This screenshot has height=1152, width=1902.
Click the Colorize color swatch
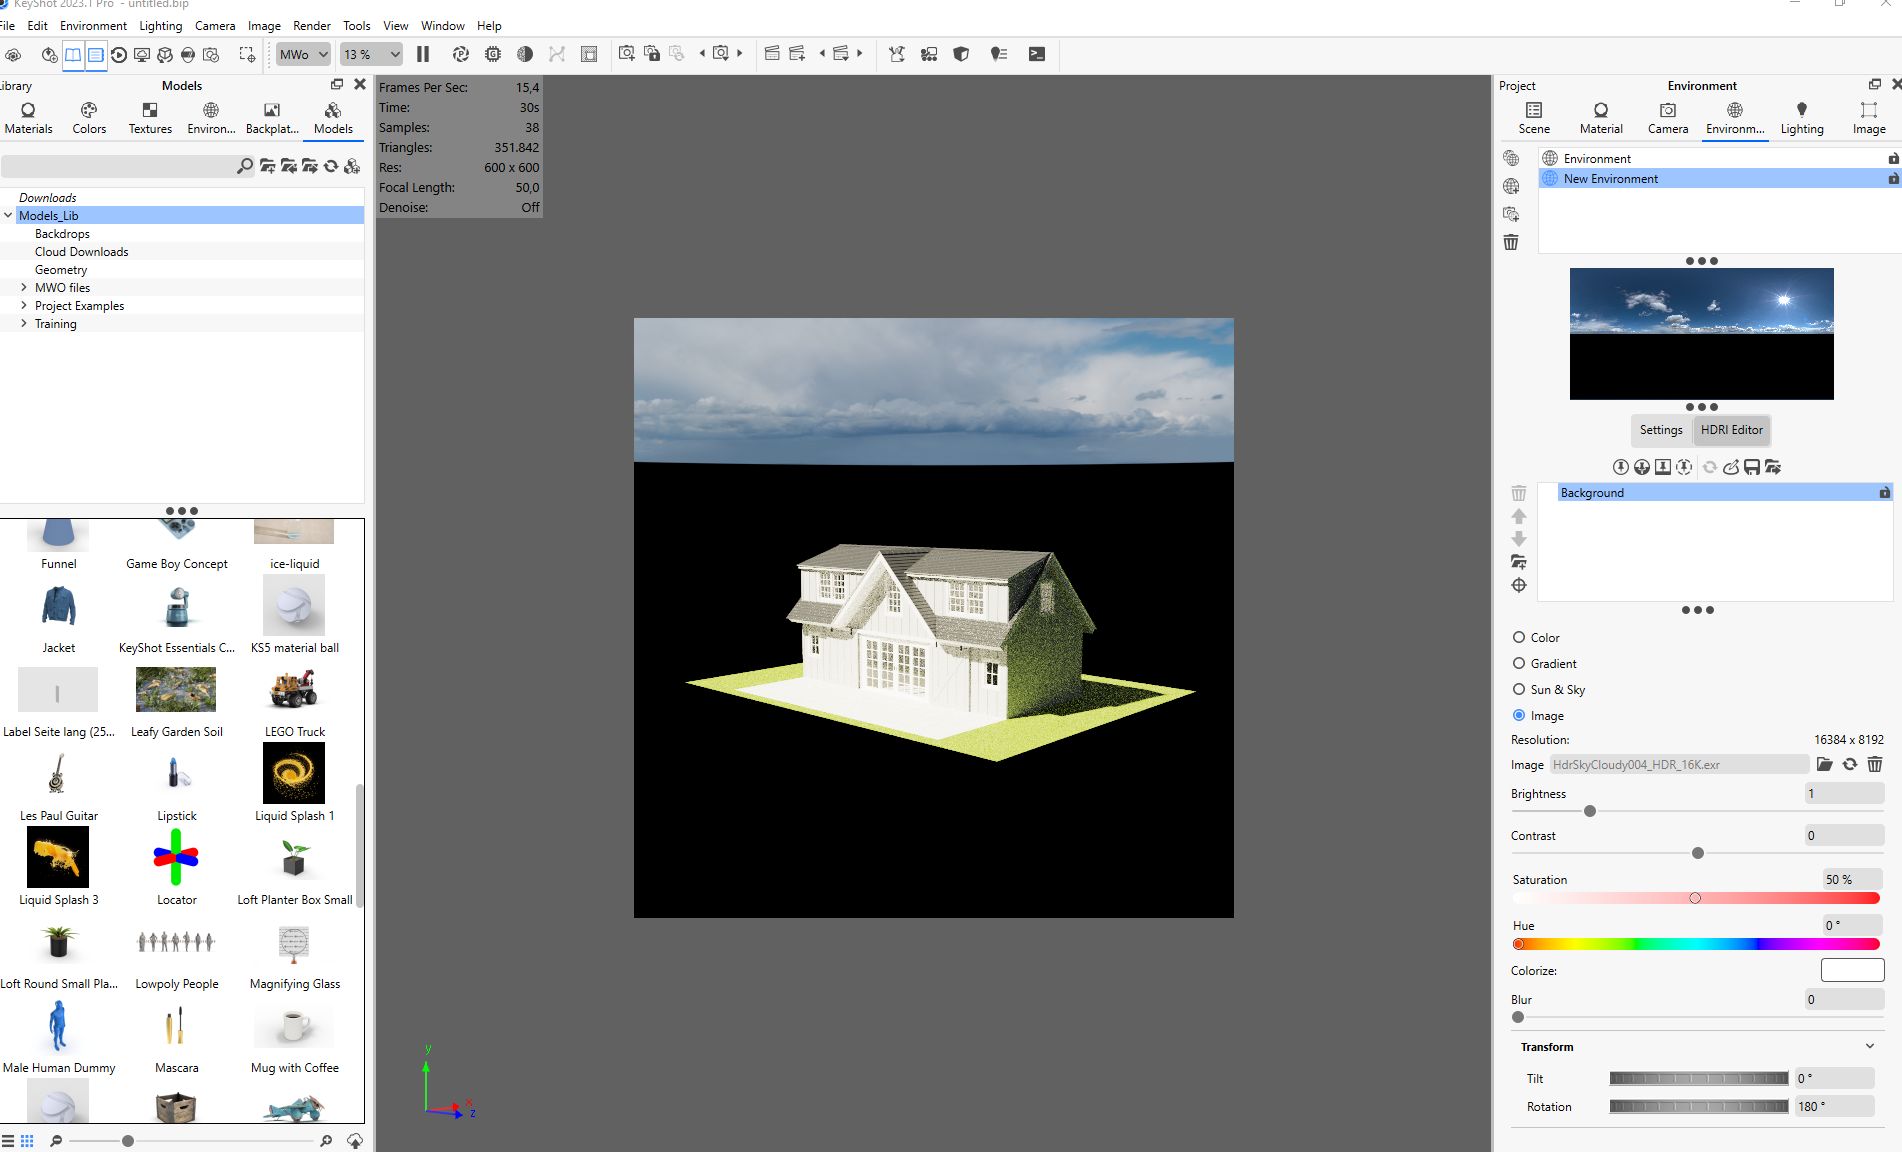click(x=1852, y=970)
